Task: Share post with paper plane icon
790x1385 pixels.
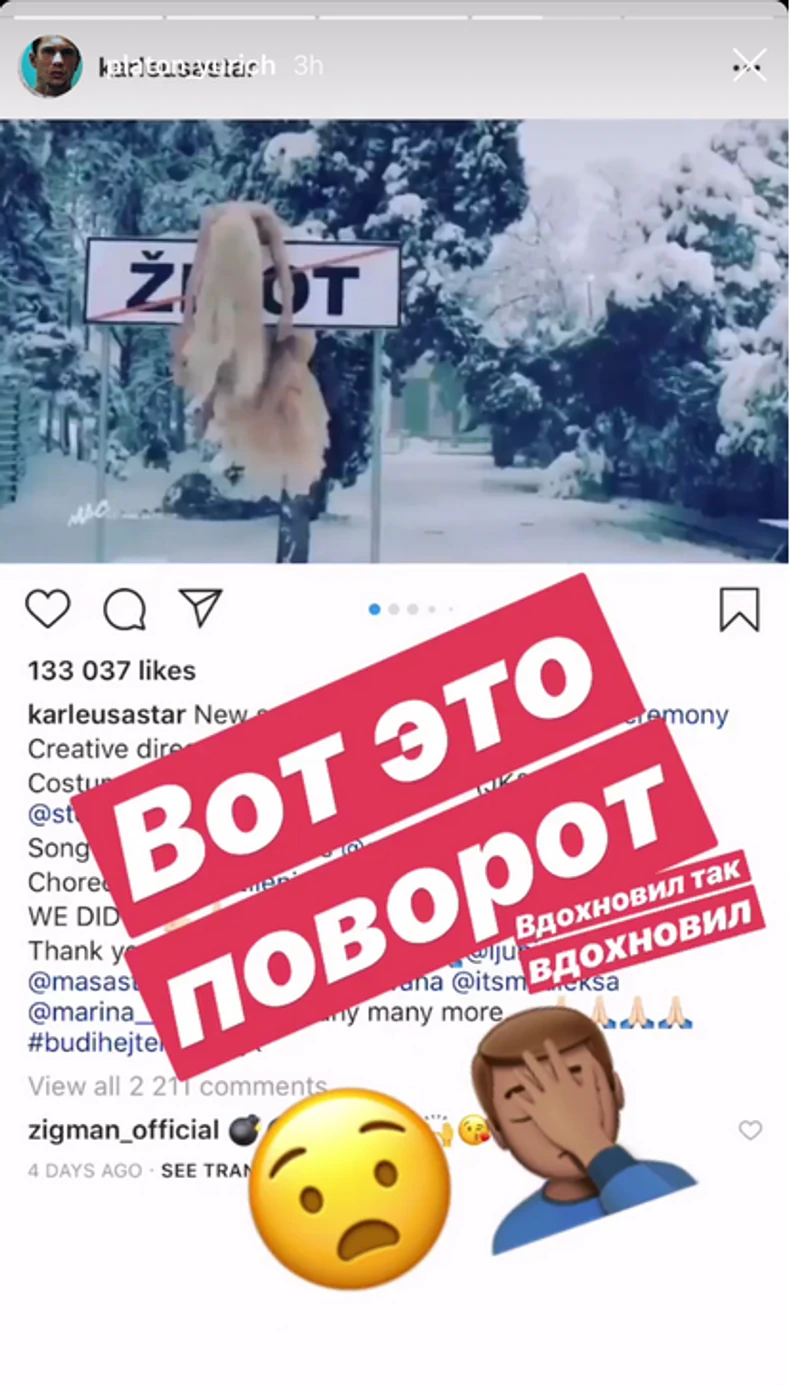Action: pos(200,608)
